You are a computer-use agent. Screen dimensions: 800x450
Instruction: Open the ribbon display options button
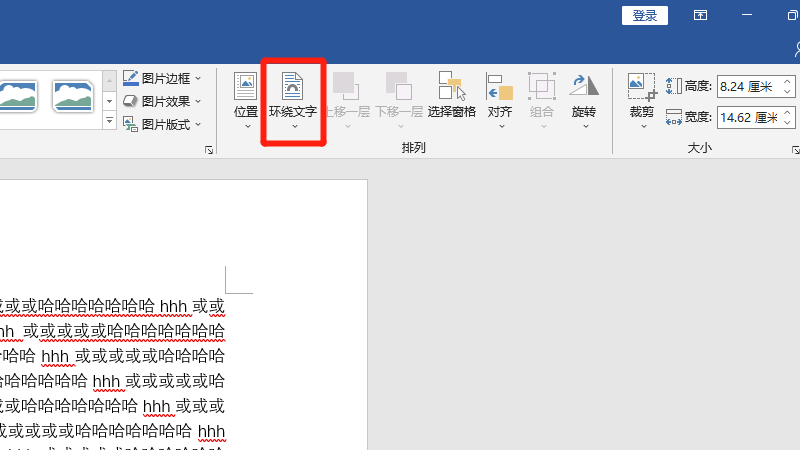(x=701, y=15)
